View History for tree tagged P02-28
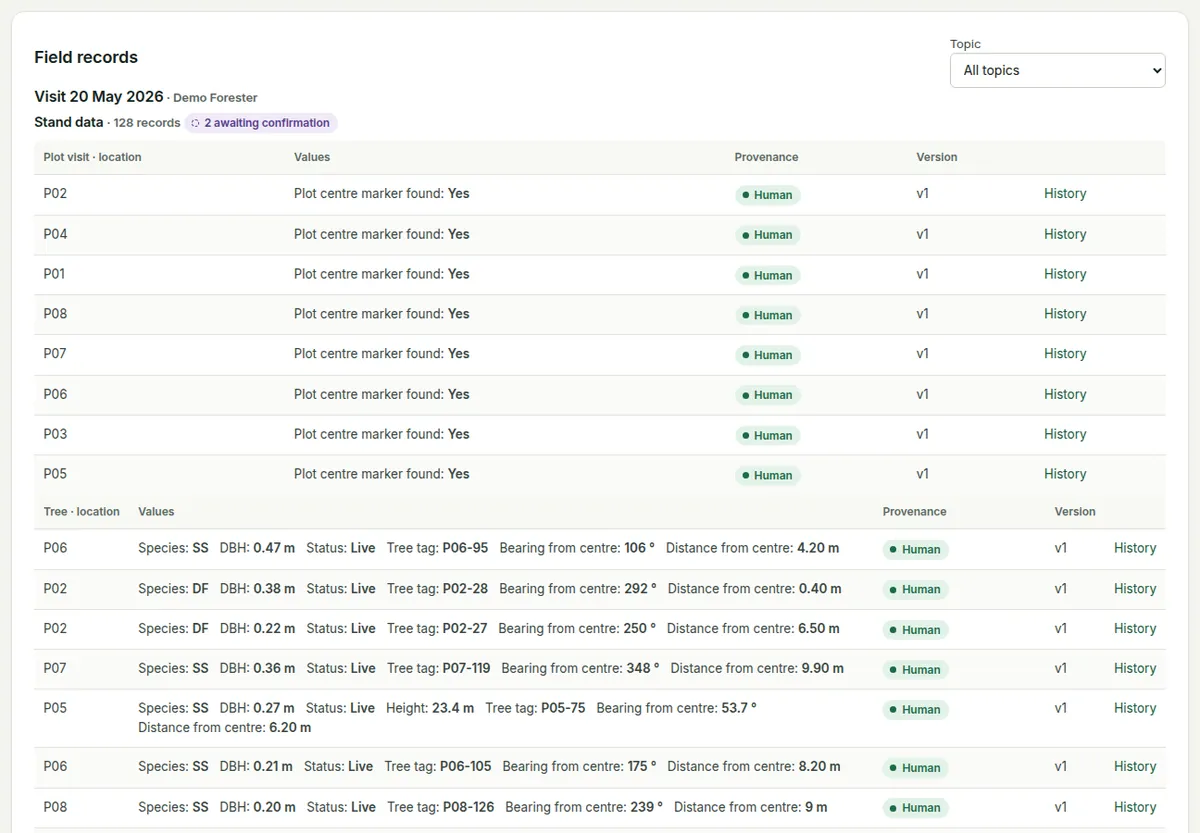 click(1135, 589)
